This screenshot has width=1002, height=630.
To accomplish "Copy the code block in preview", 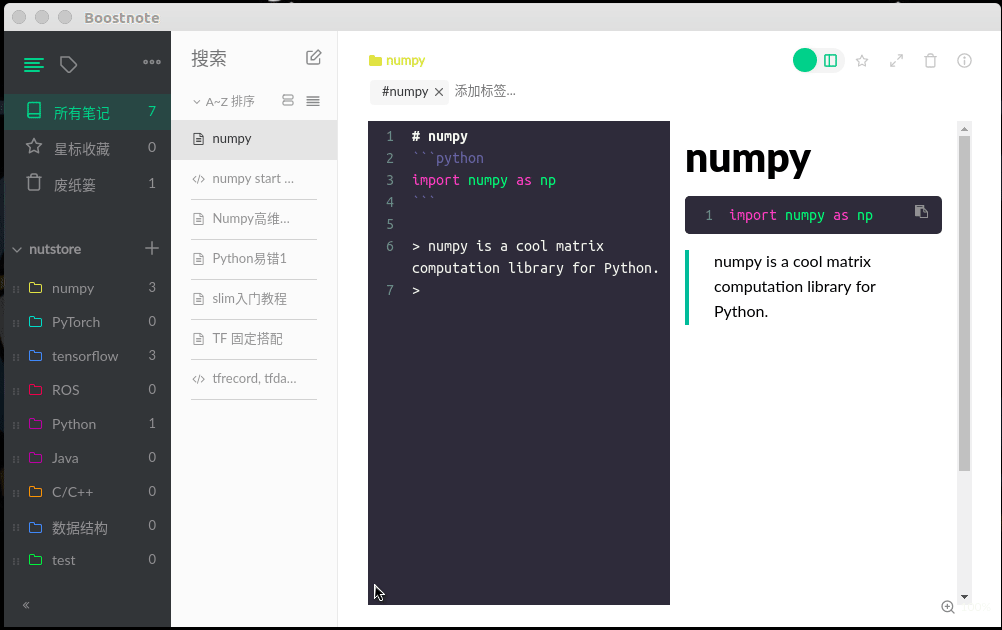I will click(x=921, y=211).
